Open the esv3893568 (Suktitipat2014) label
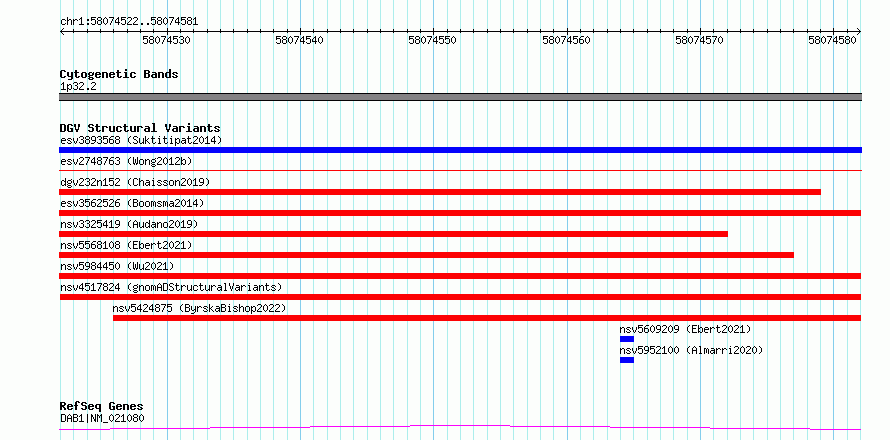 pyautogui.click(x=141, y=140)
